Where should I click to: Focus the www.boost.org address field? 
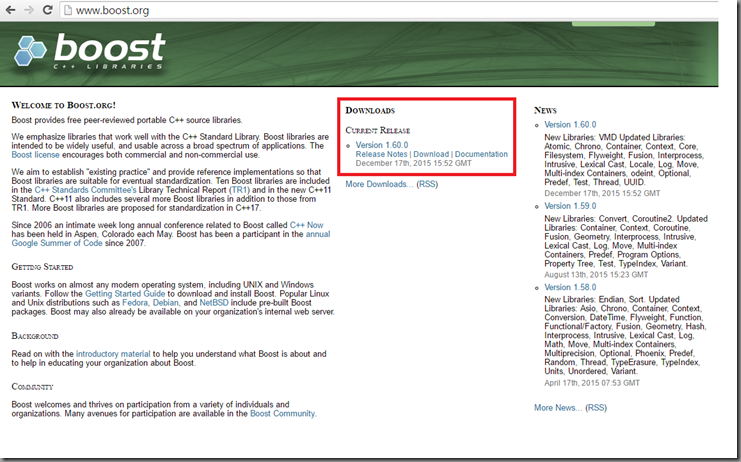coord(388,10)
